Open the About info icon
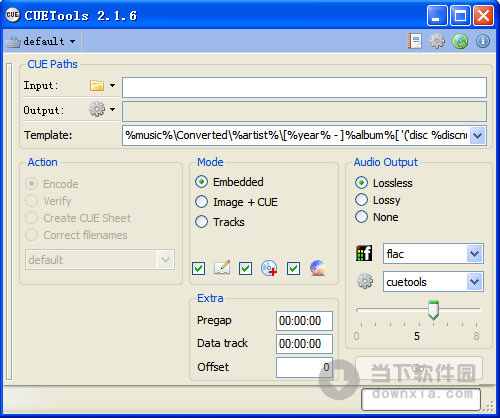 [x=483, y=41]
